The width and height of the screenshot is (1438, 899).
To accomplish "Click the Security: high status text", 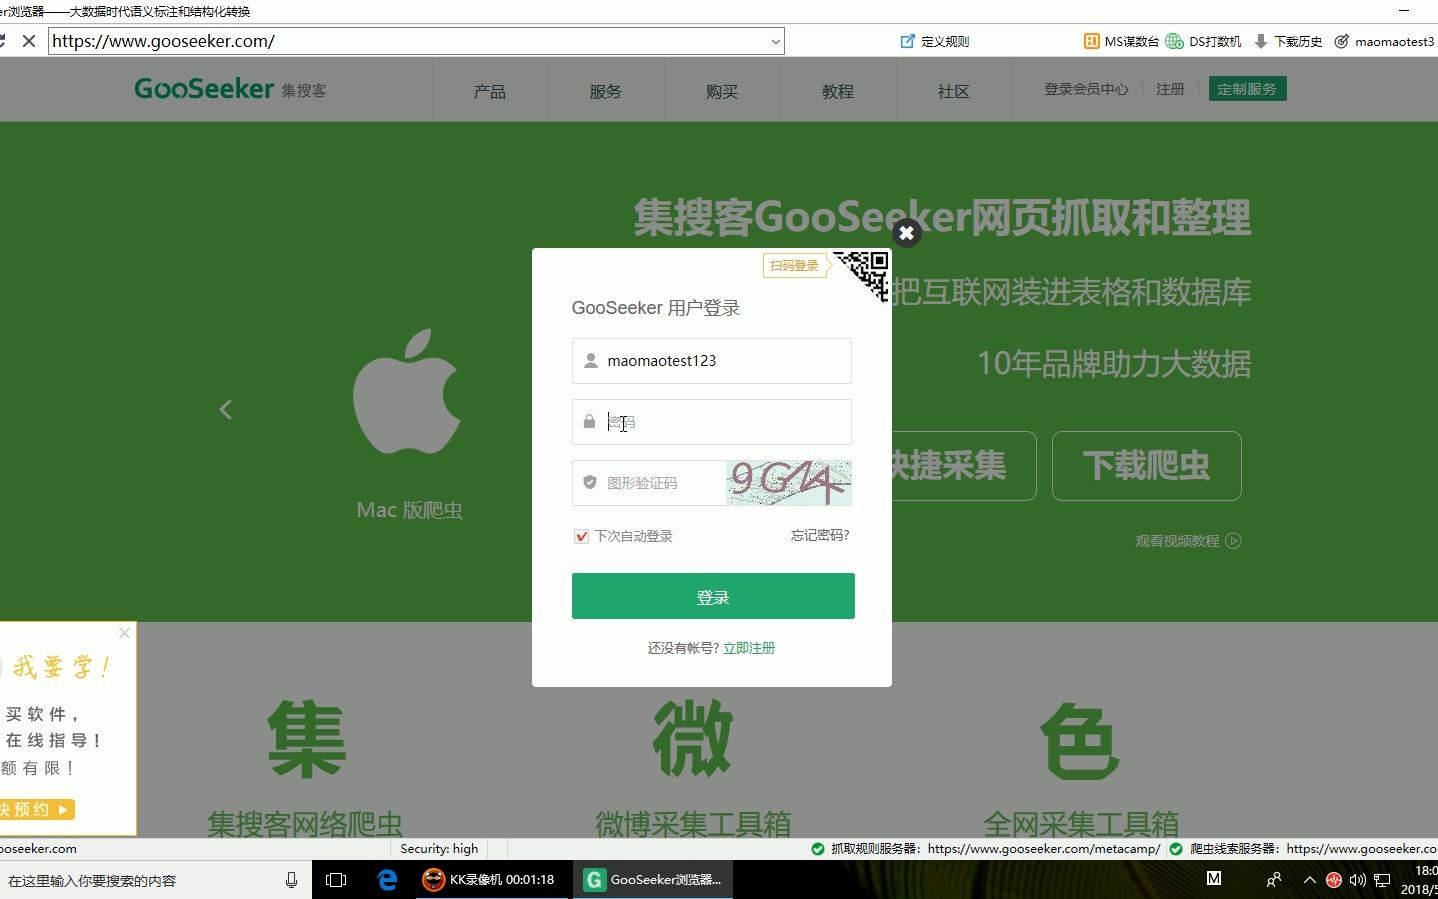I will point(439,849).
